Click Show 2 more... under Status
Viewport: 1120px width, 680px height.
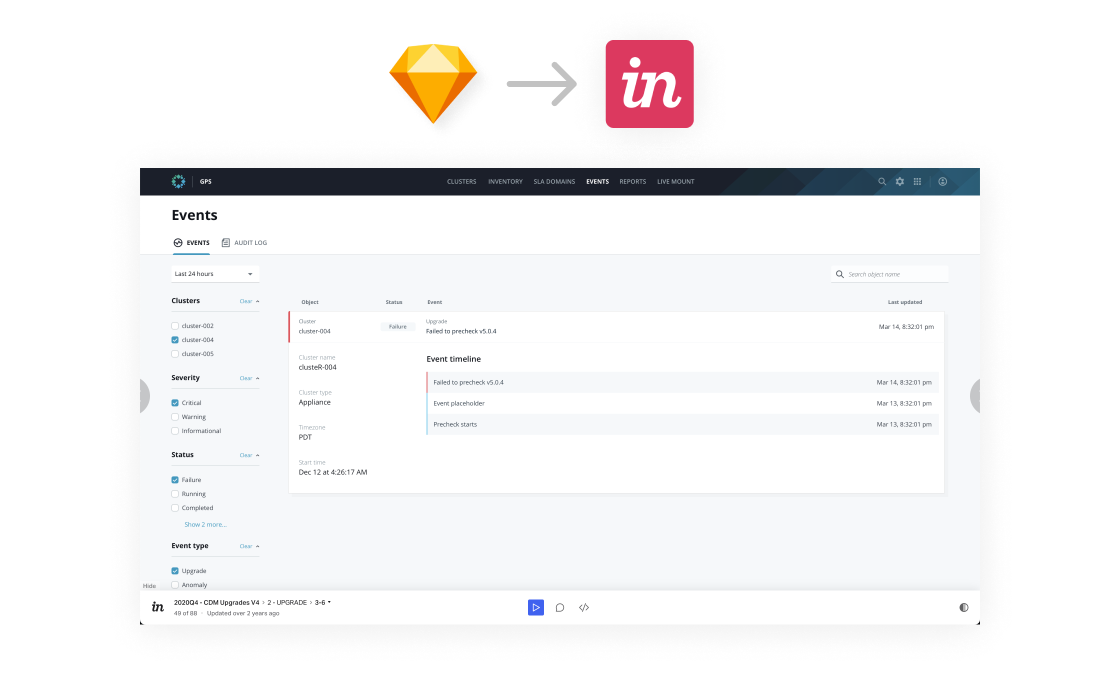click(205, 524)
